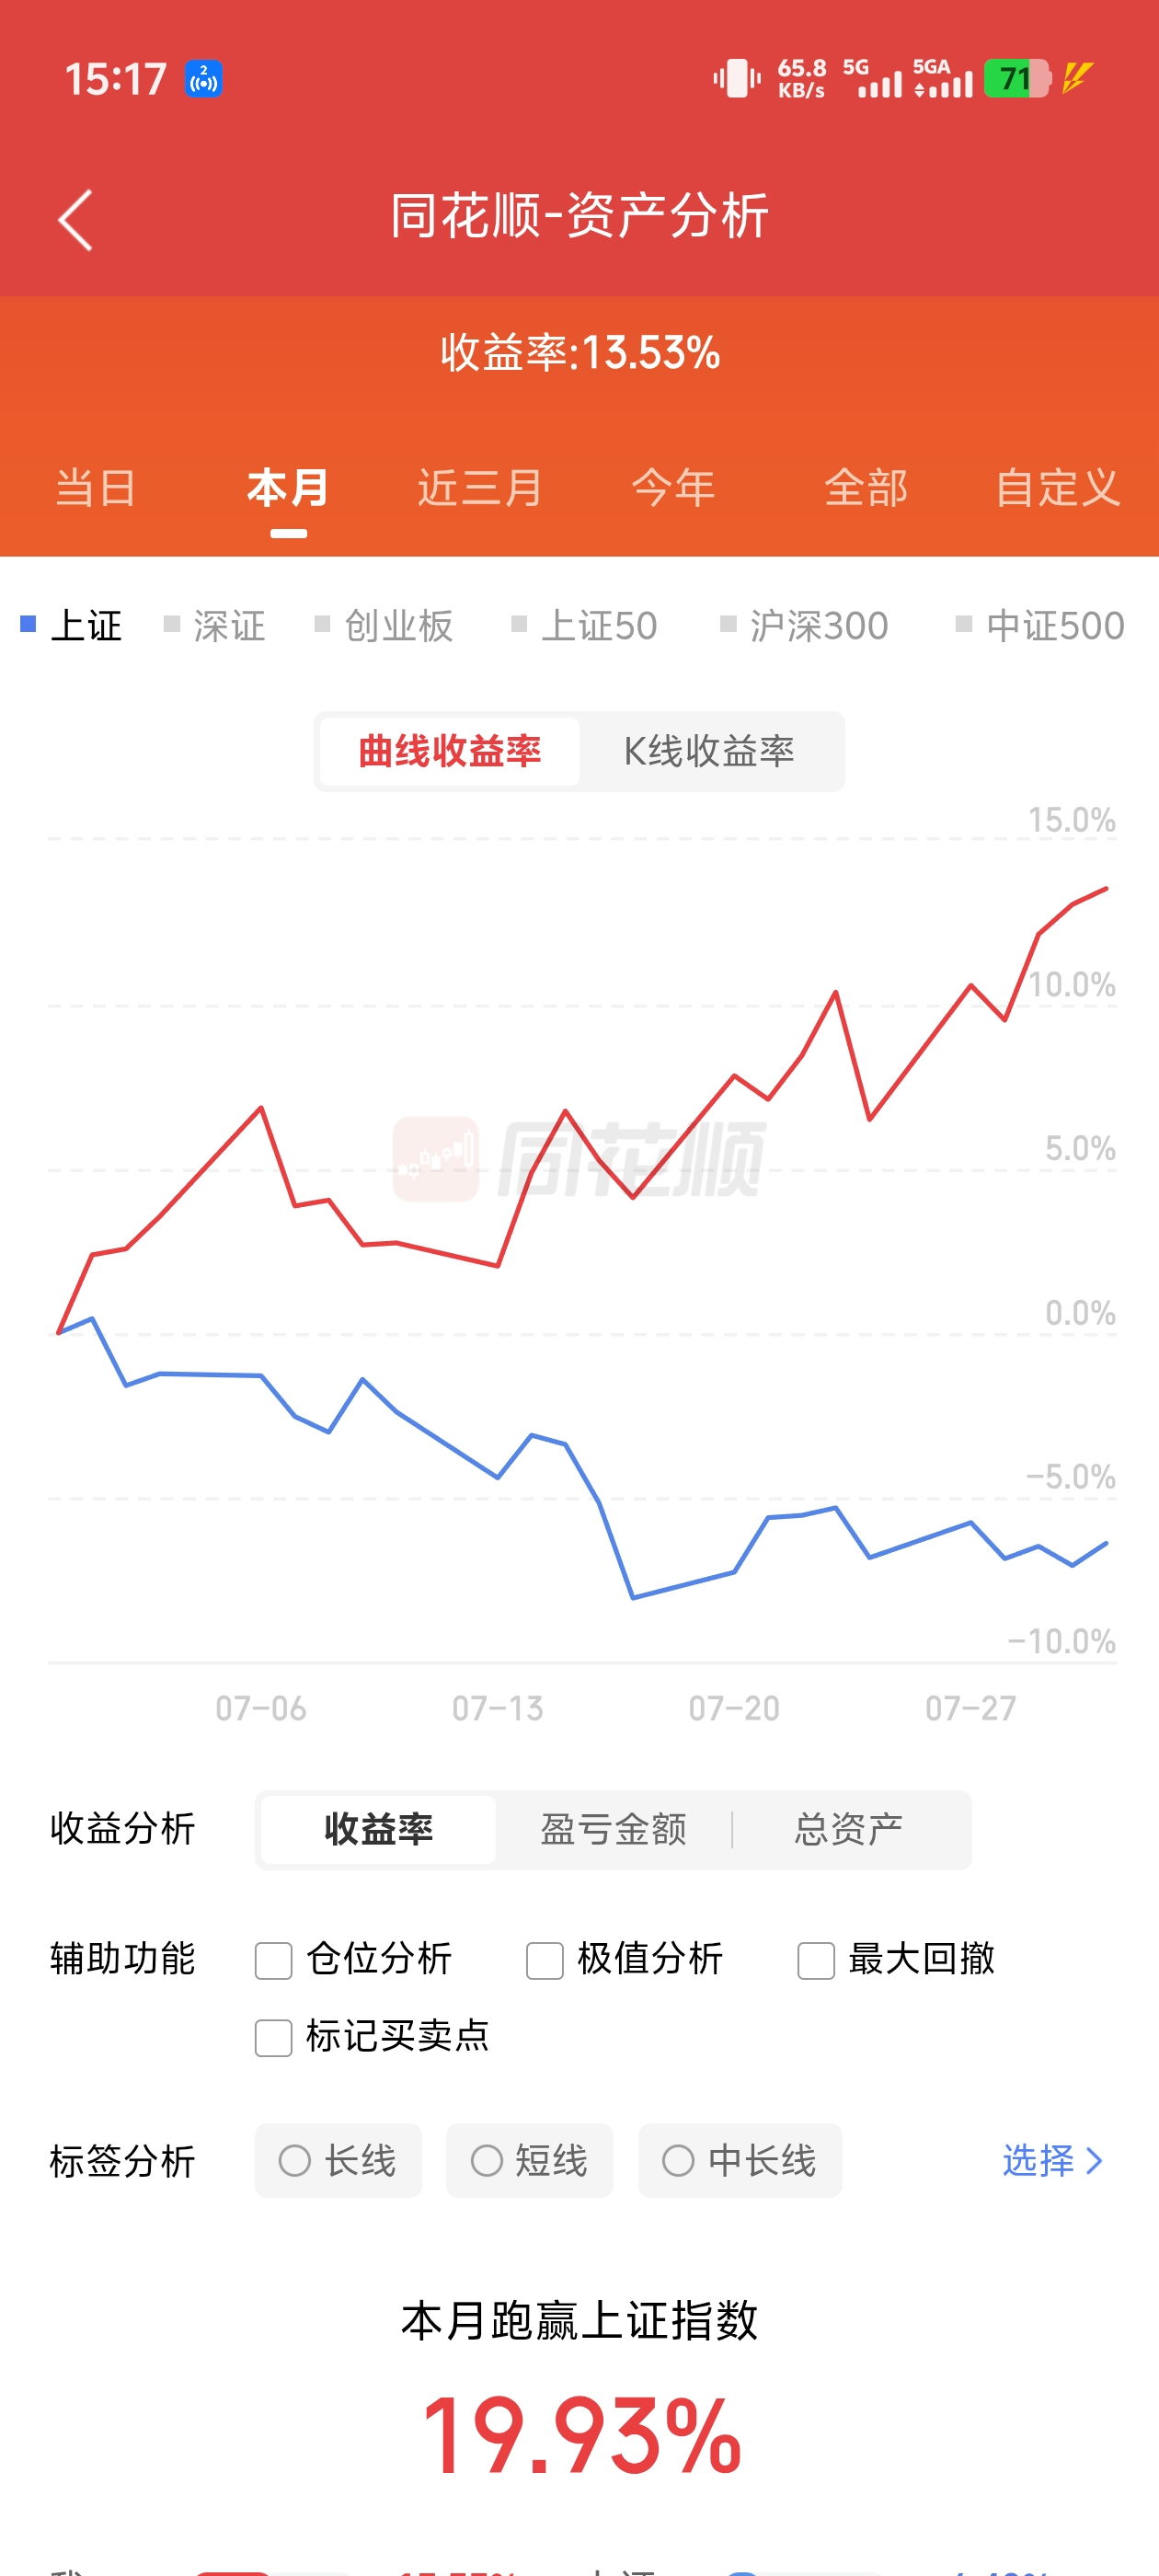Screen dimensions: 1159x2576
Task: Show 盈亏金额 in 收益分析
Action: click(x=613, y=1829)
